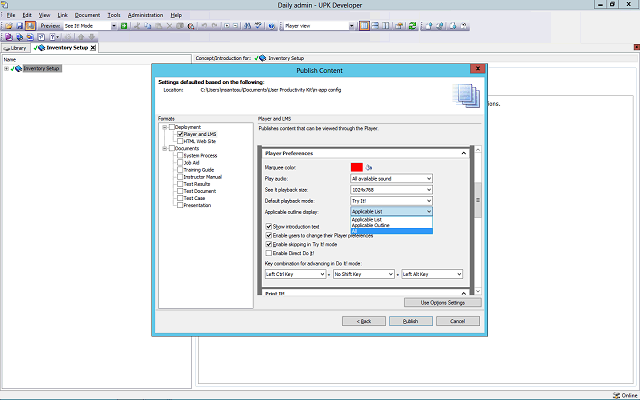The height and width of the screenshot is (400, 640).
Task: Enable Direct Do It! checkbox
Action: (x=269, y=253)
